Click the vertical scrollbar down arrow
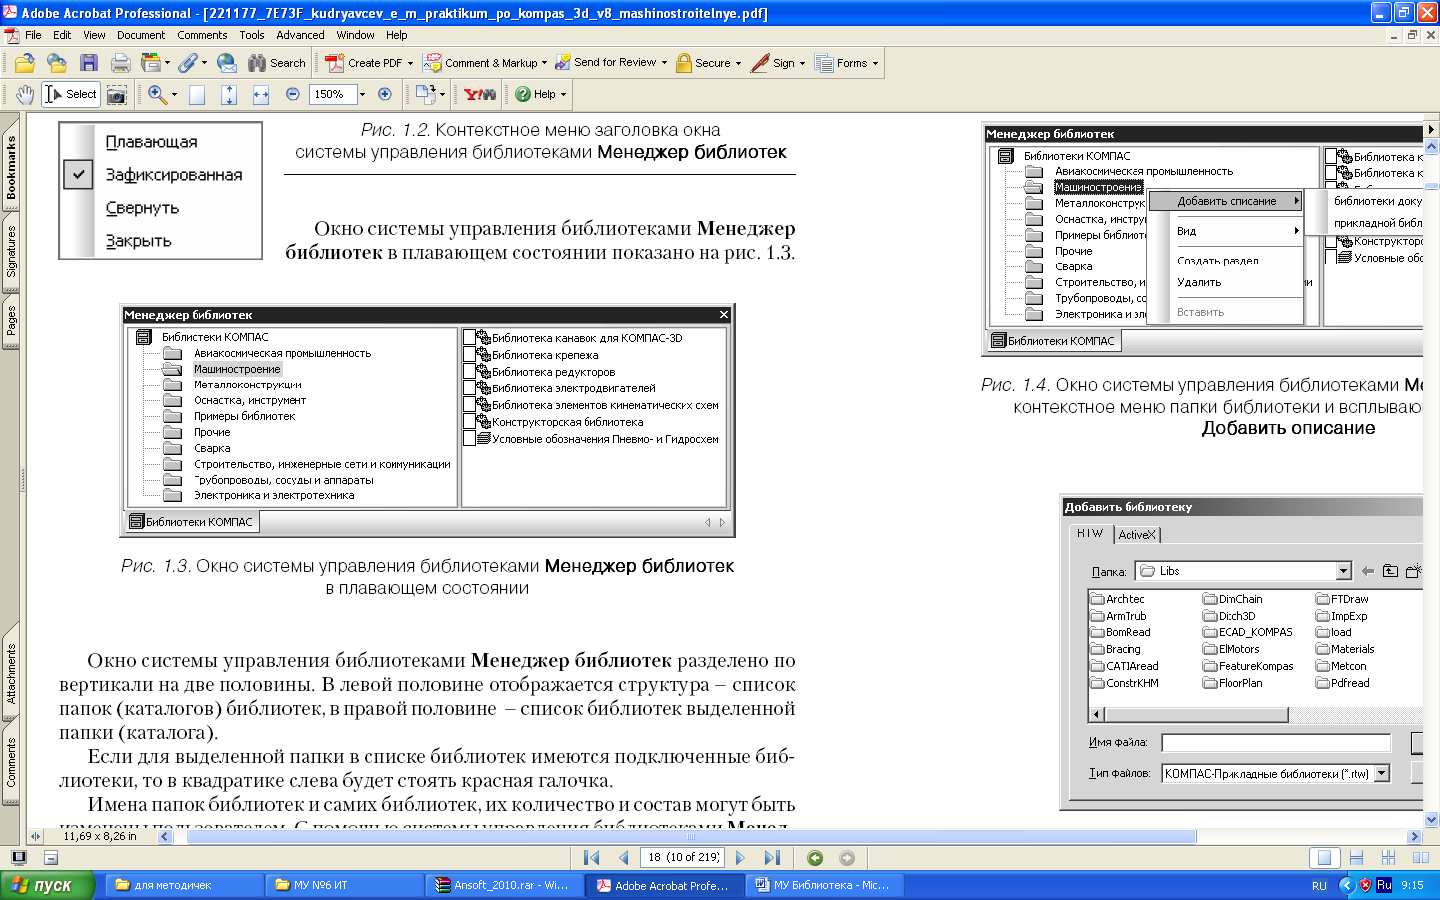 pos(1431,819)
